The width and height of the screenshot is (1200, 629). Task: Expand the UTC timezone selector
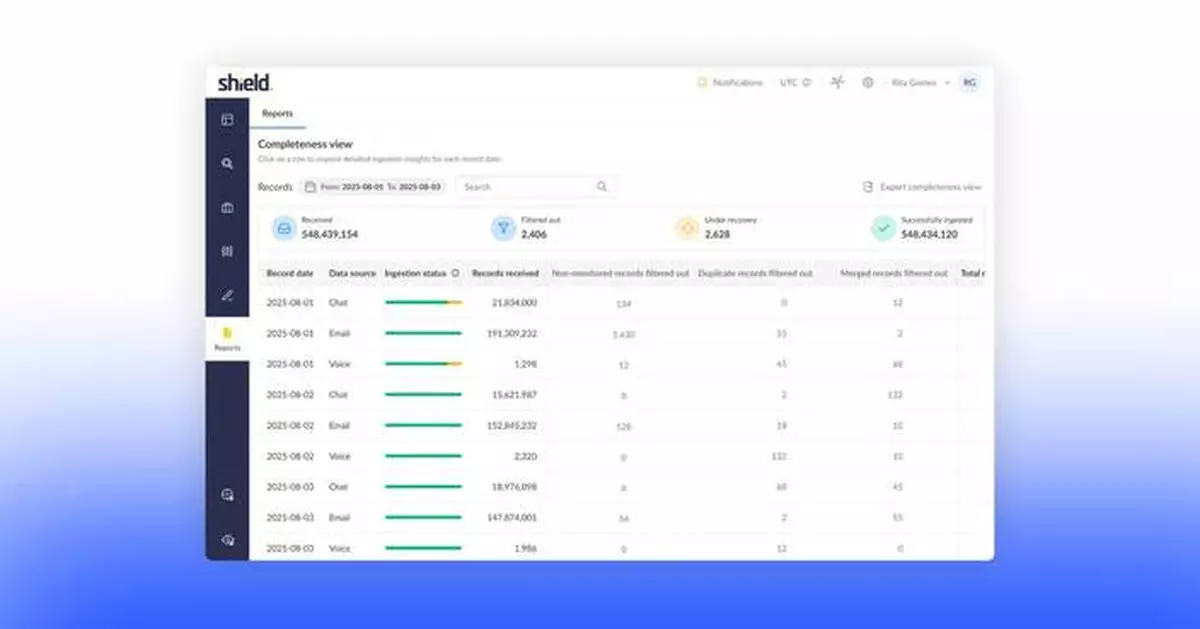click(x=793, y=82)
